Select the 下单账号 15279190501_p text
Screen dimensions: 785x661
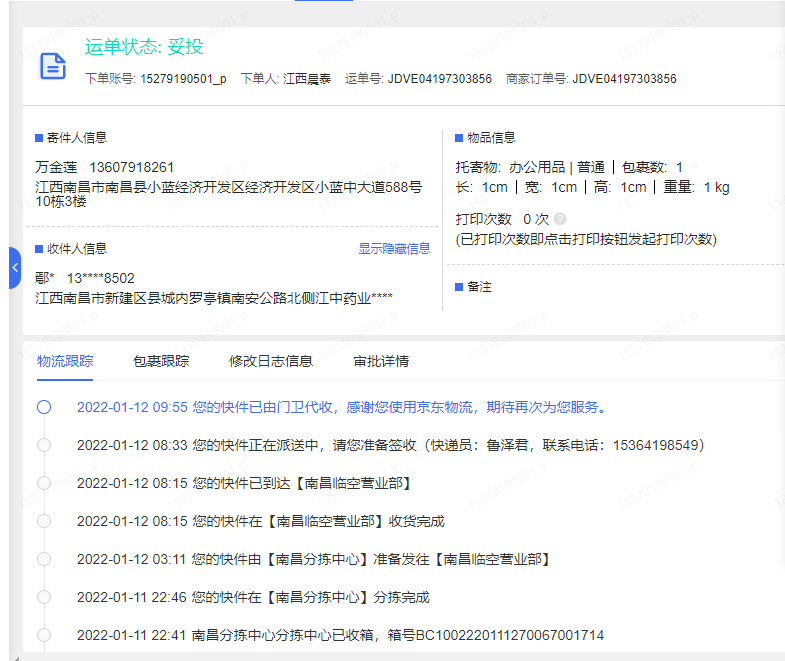pos(156,79)
